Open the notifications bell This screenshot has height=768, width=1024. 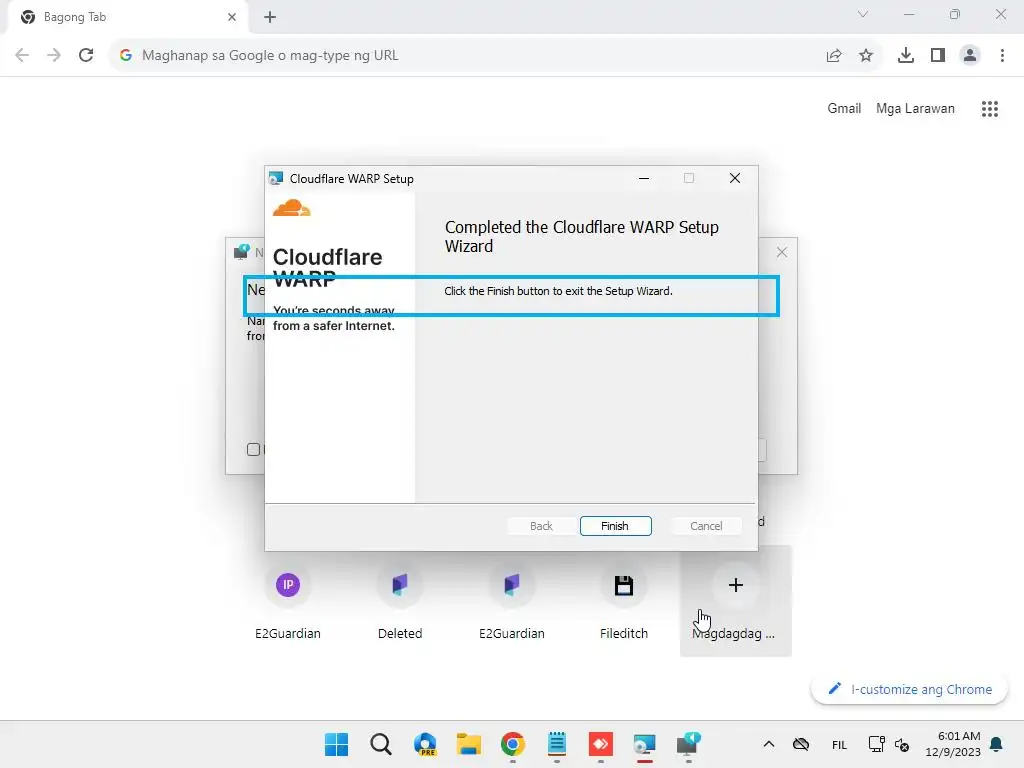(996, 744)
